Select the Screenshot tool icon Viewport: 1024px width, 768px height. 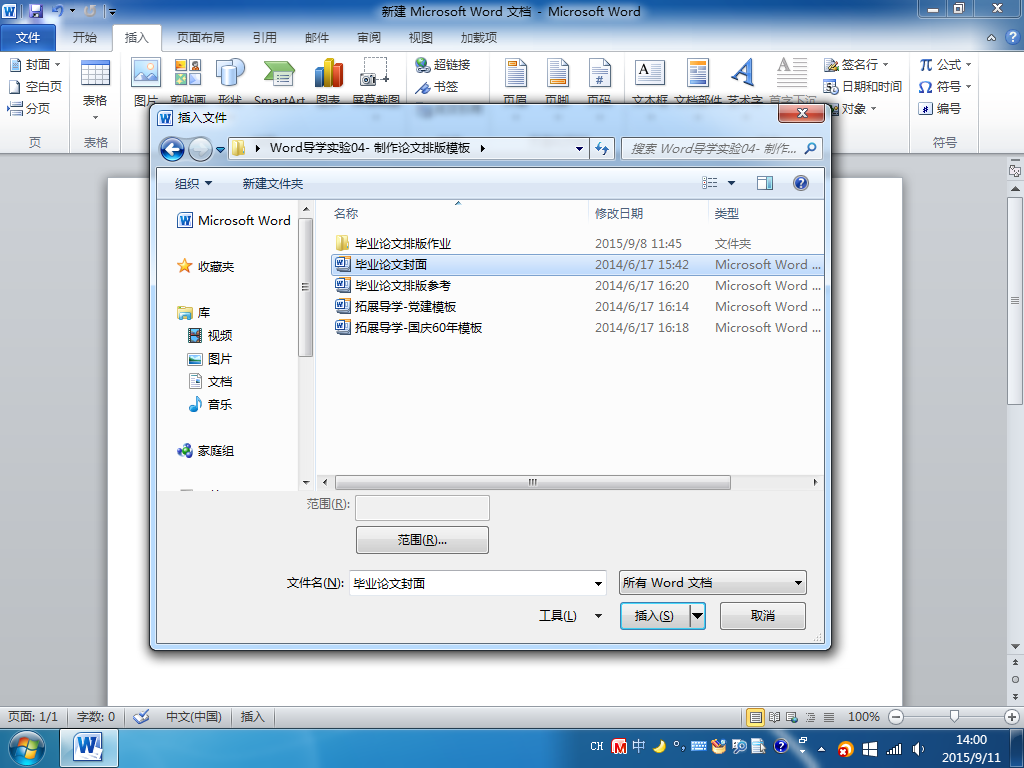coord(375,72)
